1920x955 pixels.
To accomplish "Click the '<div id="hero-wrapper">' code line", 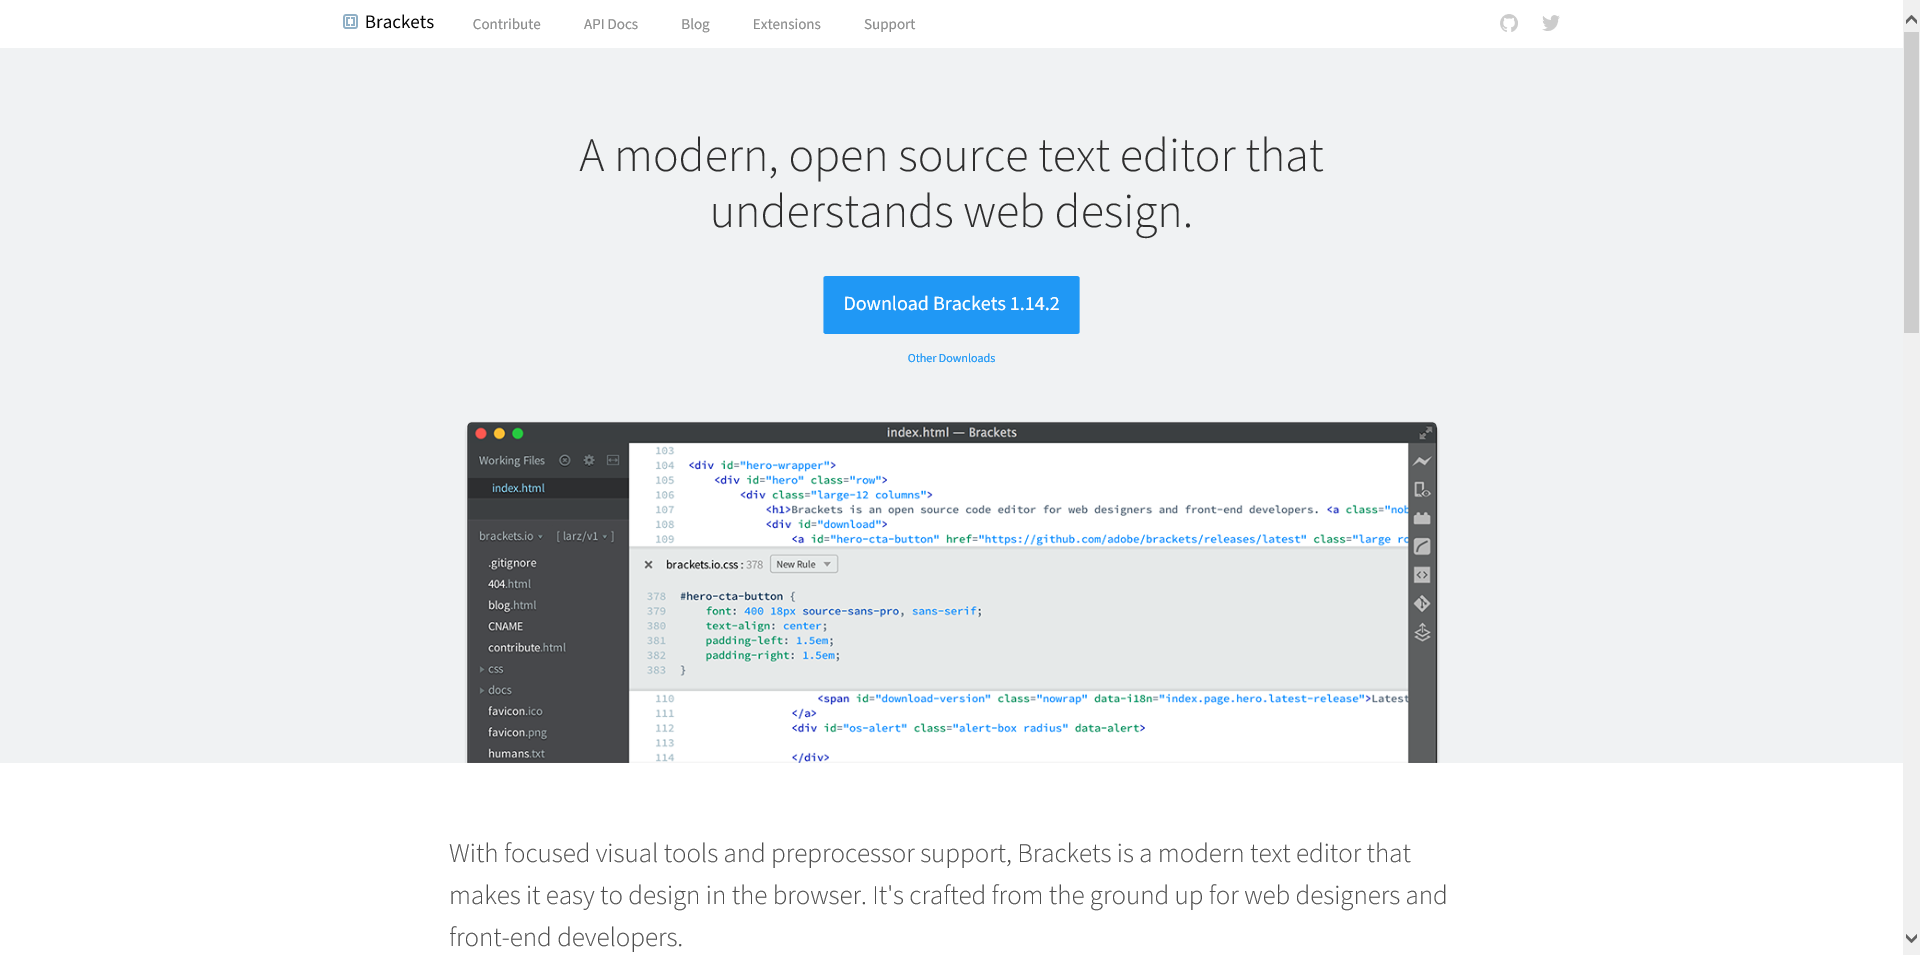I will (762, 465).
